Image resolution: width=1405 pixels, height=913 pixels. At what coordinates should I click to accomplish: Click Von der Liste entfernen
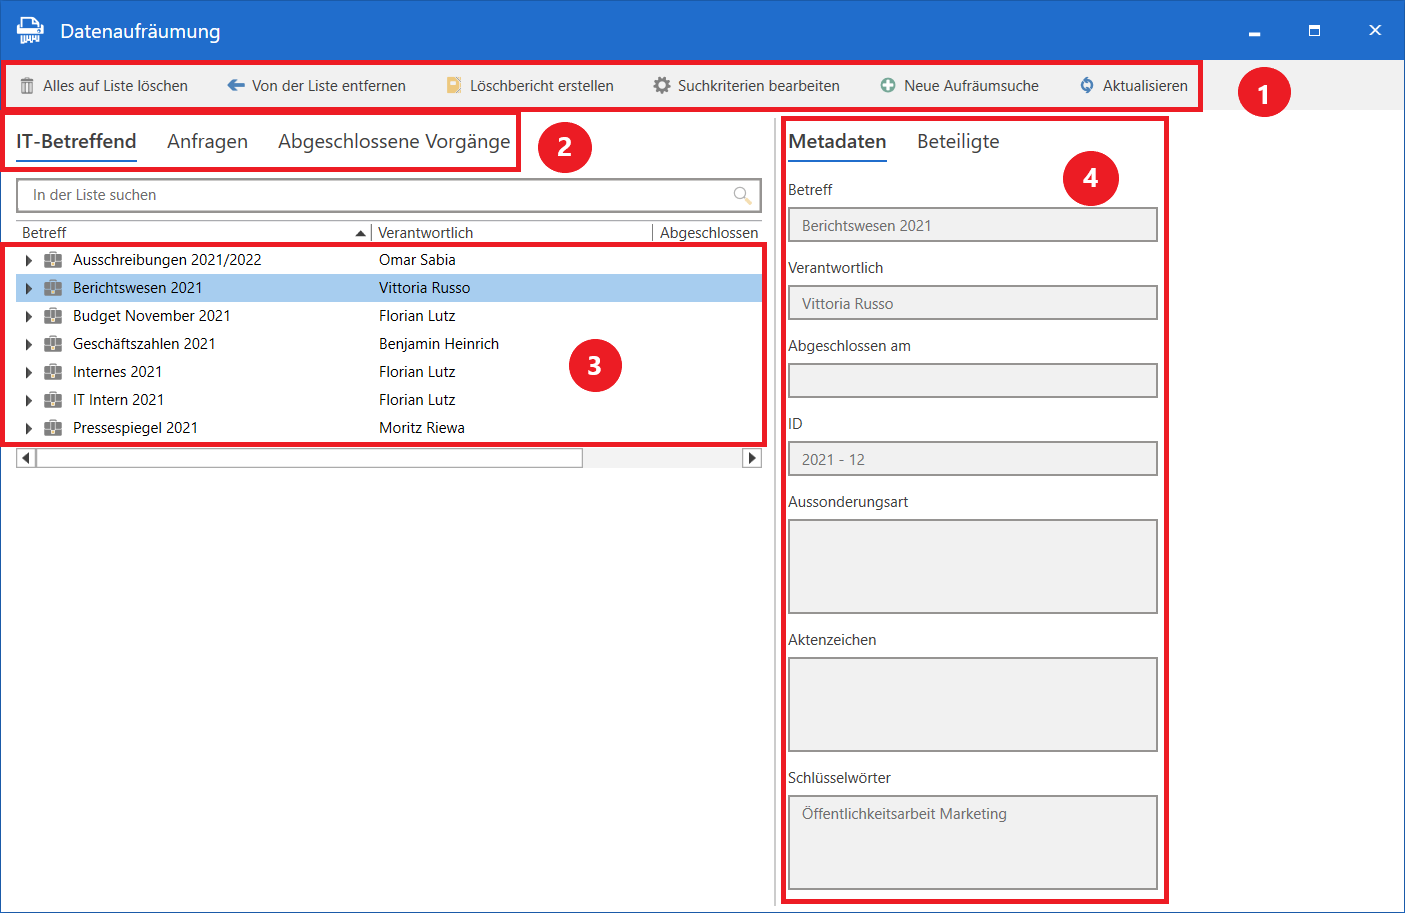(316, 86)
